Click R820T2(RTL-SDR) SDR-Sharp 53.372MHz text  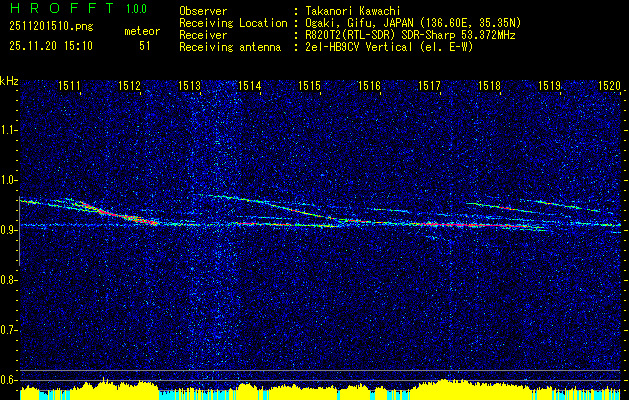coord(410,35)
